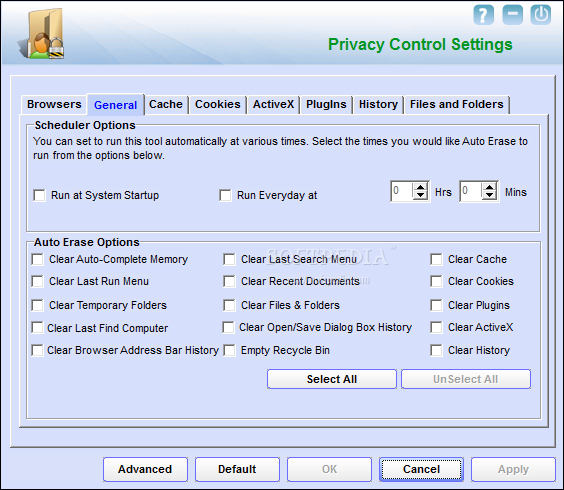
Task: Click the Default button
Action: click(237, 469)
